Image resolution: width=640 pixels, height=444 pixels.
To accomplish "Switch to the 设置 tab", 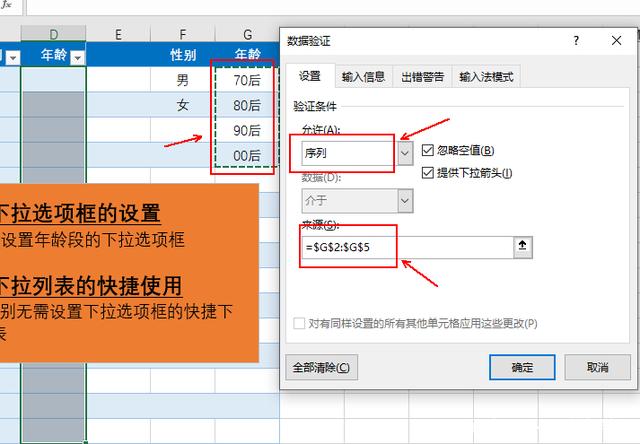I will click(x=310, y=76).
